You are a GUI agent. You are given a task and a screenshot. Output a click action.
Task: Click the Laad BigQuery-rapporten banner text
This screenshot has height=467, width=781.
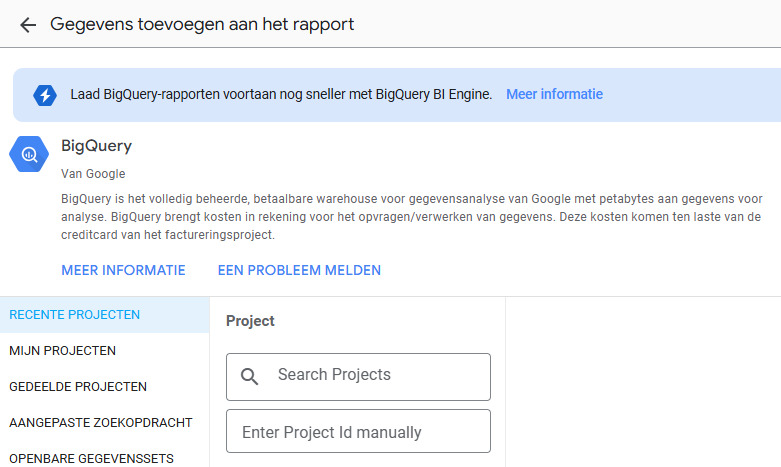[x=281, y=94]
